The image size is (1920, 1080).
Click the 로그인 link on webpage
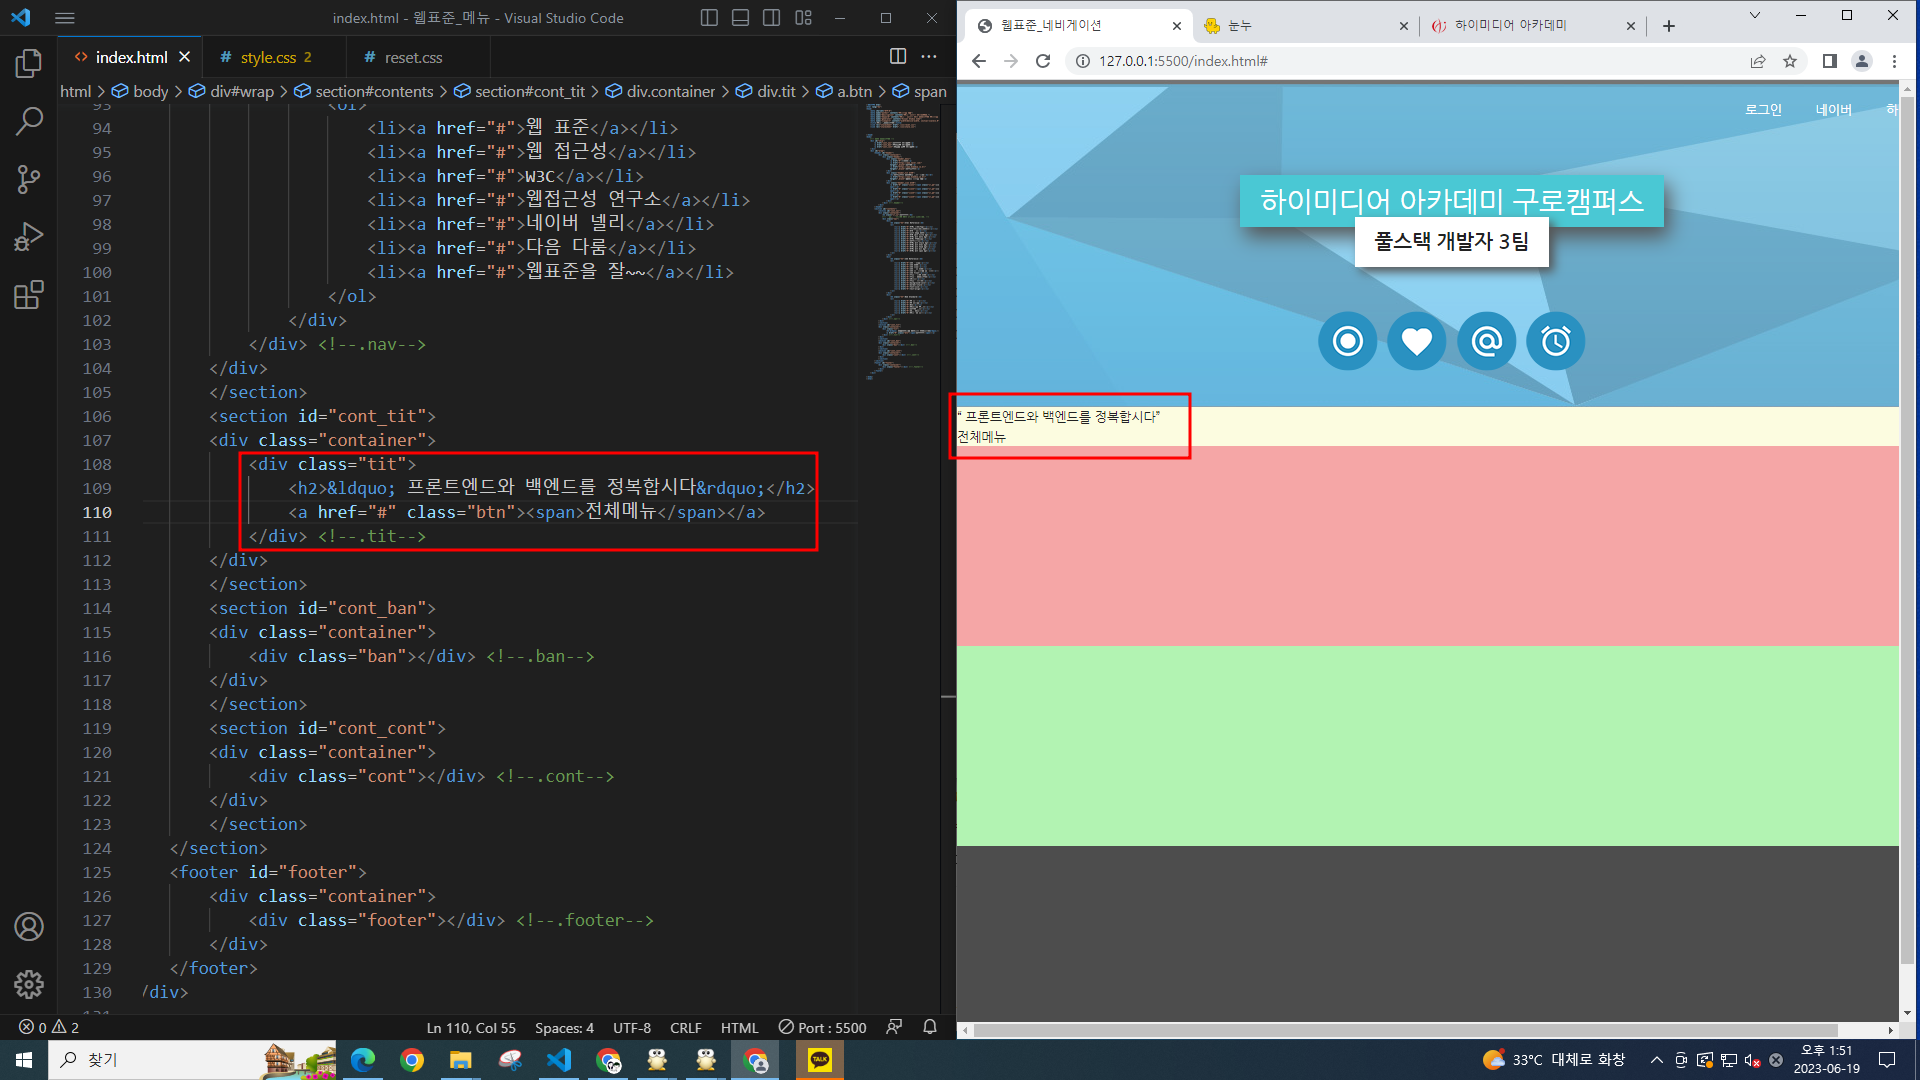pos(1763,110)
